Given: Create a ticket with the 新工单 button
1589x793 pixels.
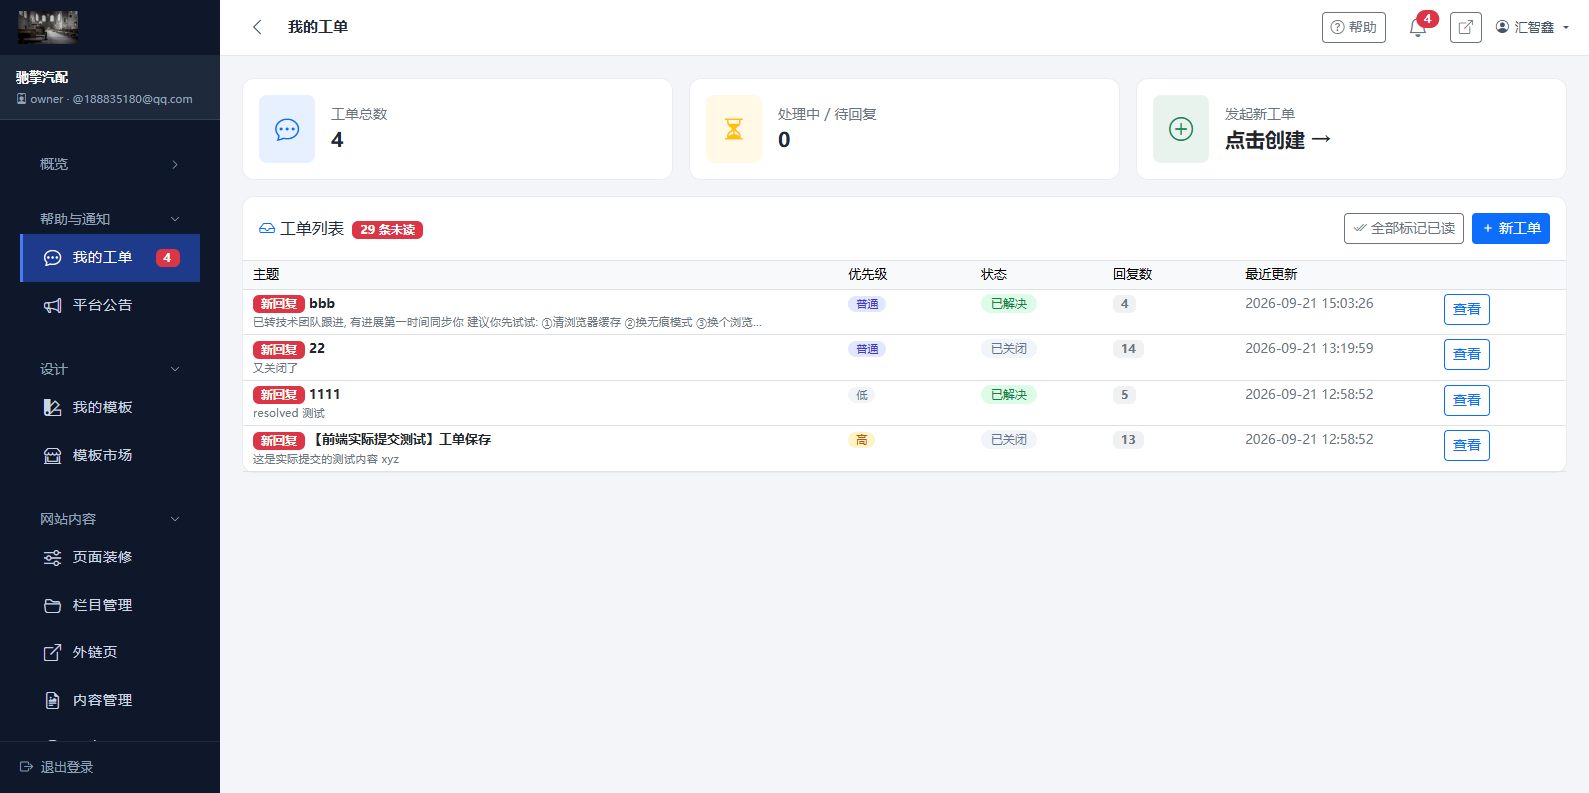Looking at the screenshot, I should 1510,228.
